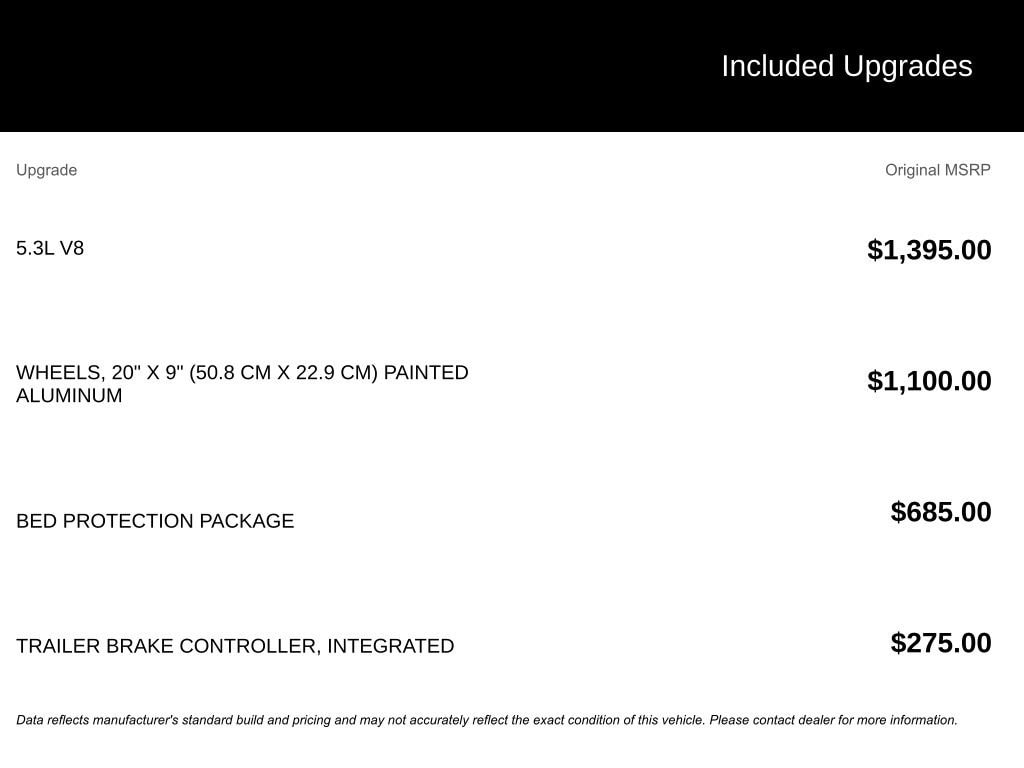Click the $1,395.00 price

929,250
